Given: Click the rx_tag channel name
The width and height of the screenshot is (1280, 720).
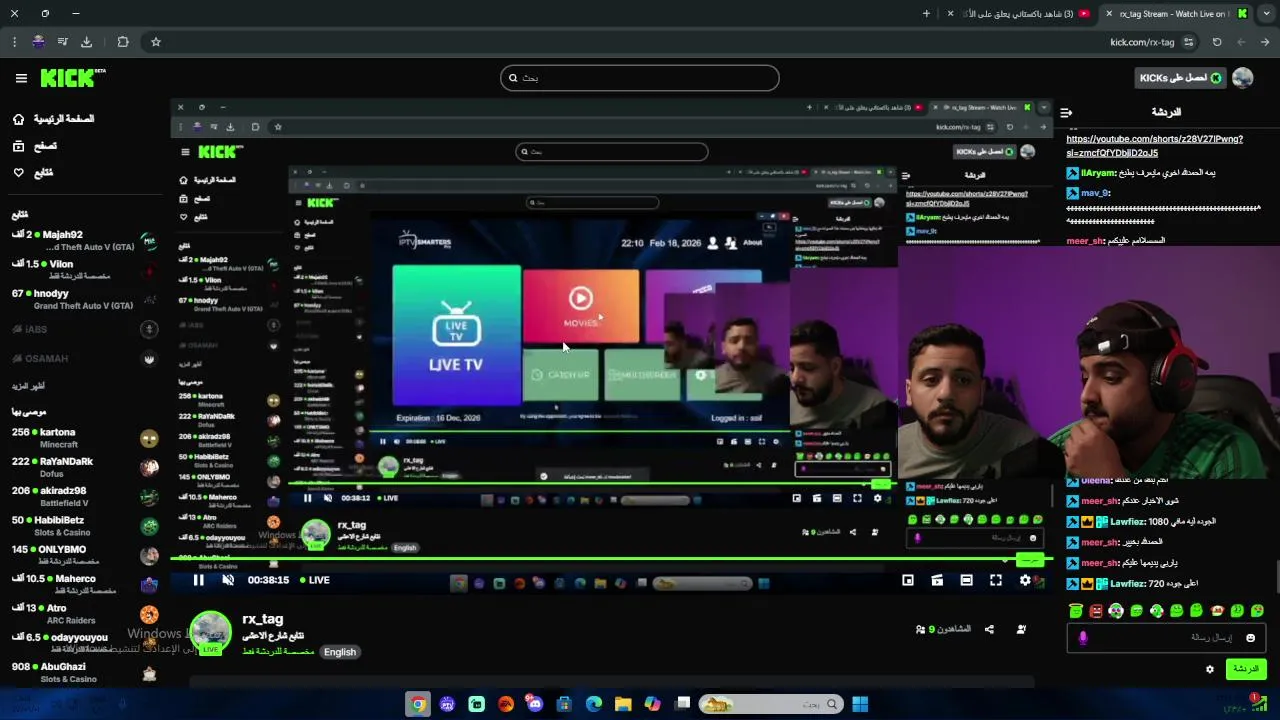Looking at the screenshot, I should pyautogui.click(x=263, y=619).
